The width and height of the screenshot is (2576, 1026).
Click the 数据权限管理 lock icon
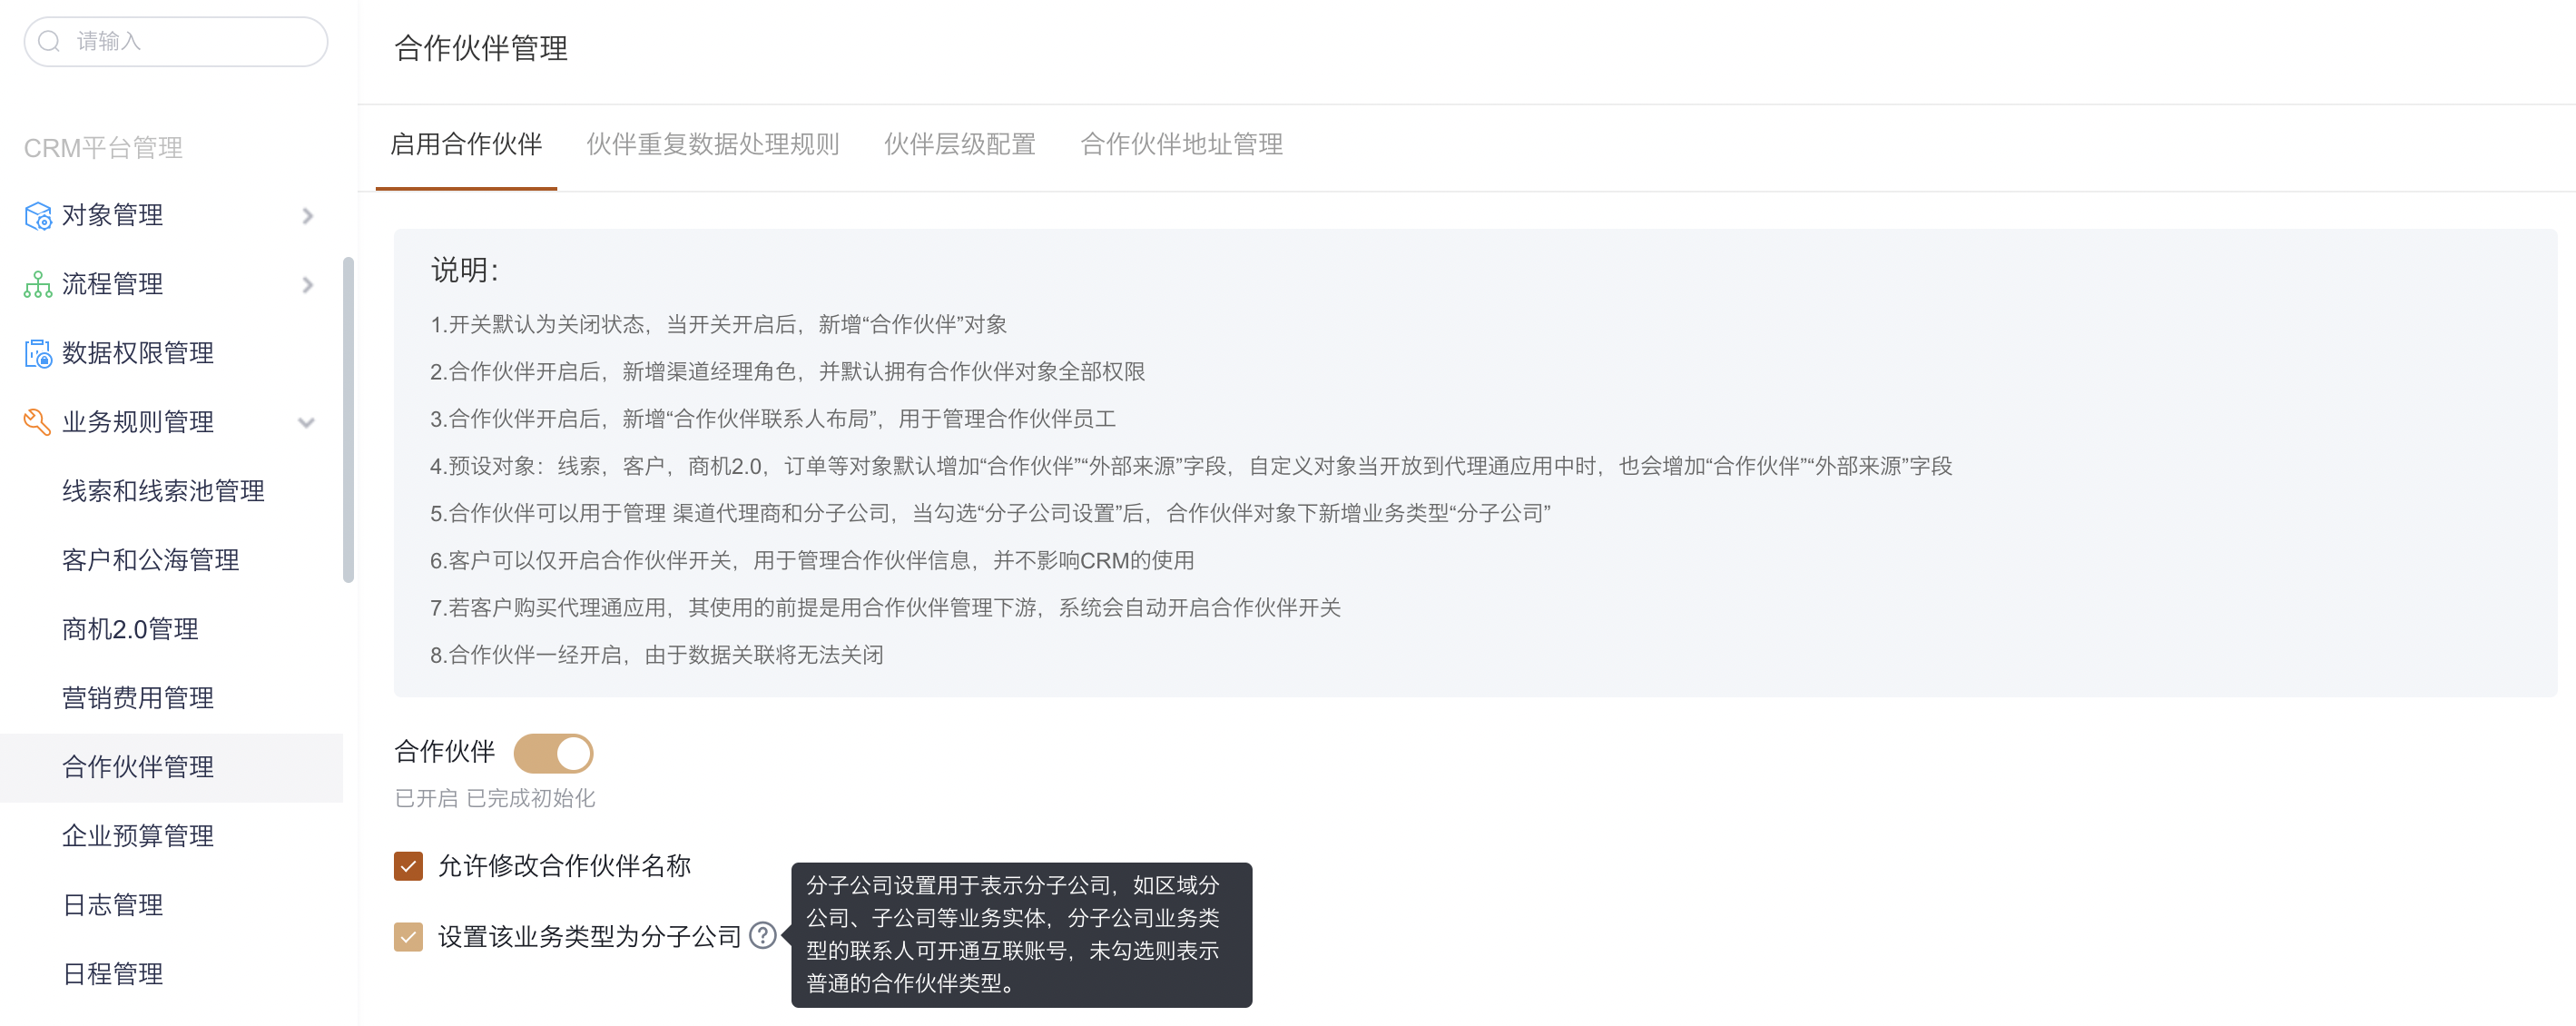[38, 354]
